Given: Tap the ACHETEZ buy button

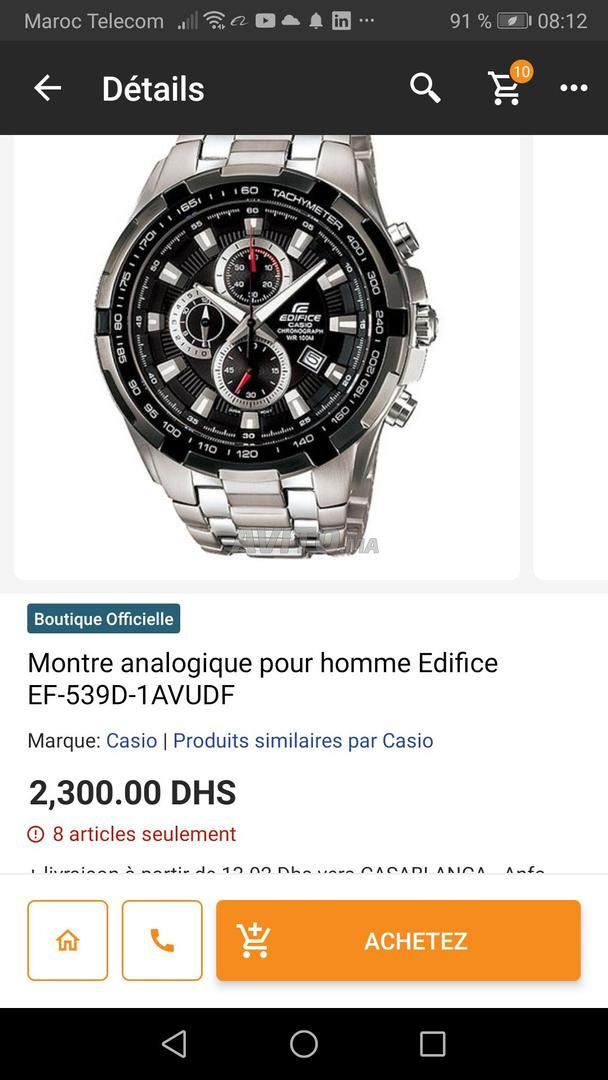Looking at the screenshot, I should [398, 940].
